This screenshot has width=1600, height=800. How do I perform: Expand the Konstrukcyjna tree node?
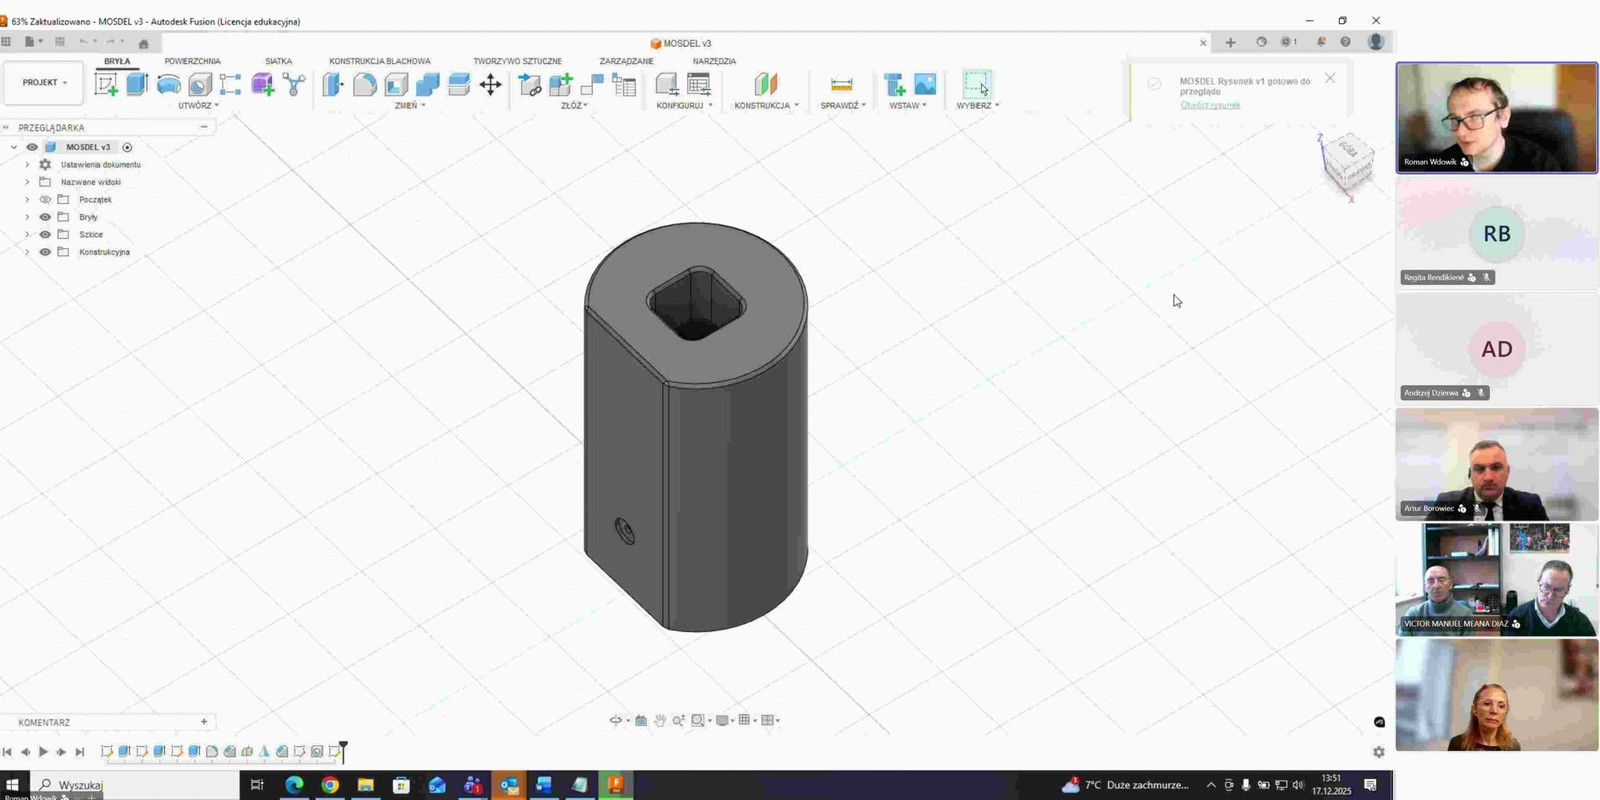coord(27,252)
